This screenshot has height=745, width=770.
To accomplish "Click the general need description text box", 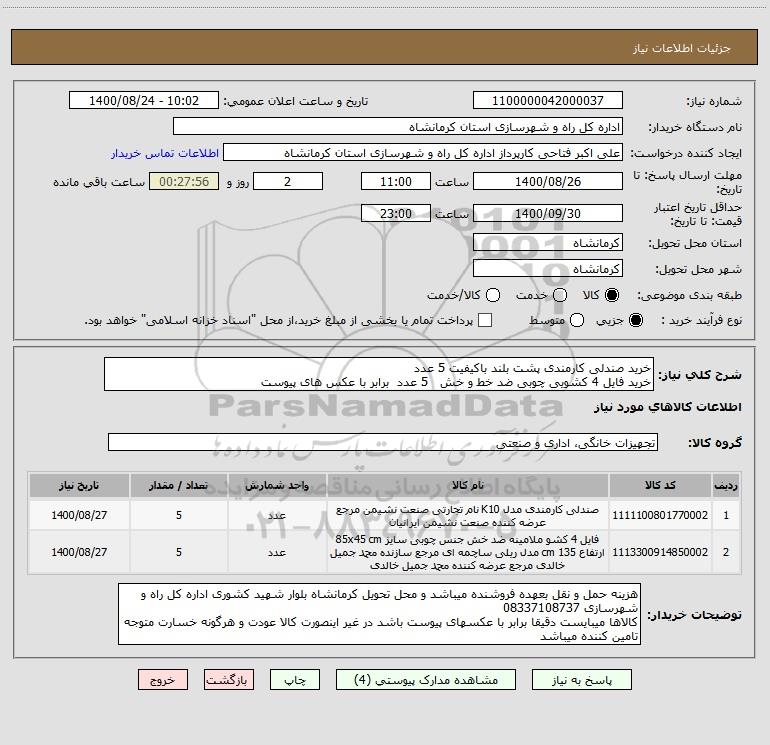I will (x=379, y=375).
